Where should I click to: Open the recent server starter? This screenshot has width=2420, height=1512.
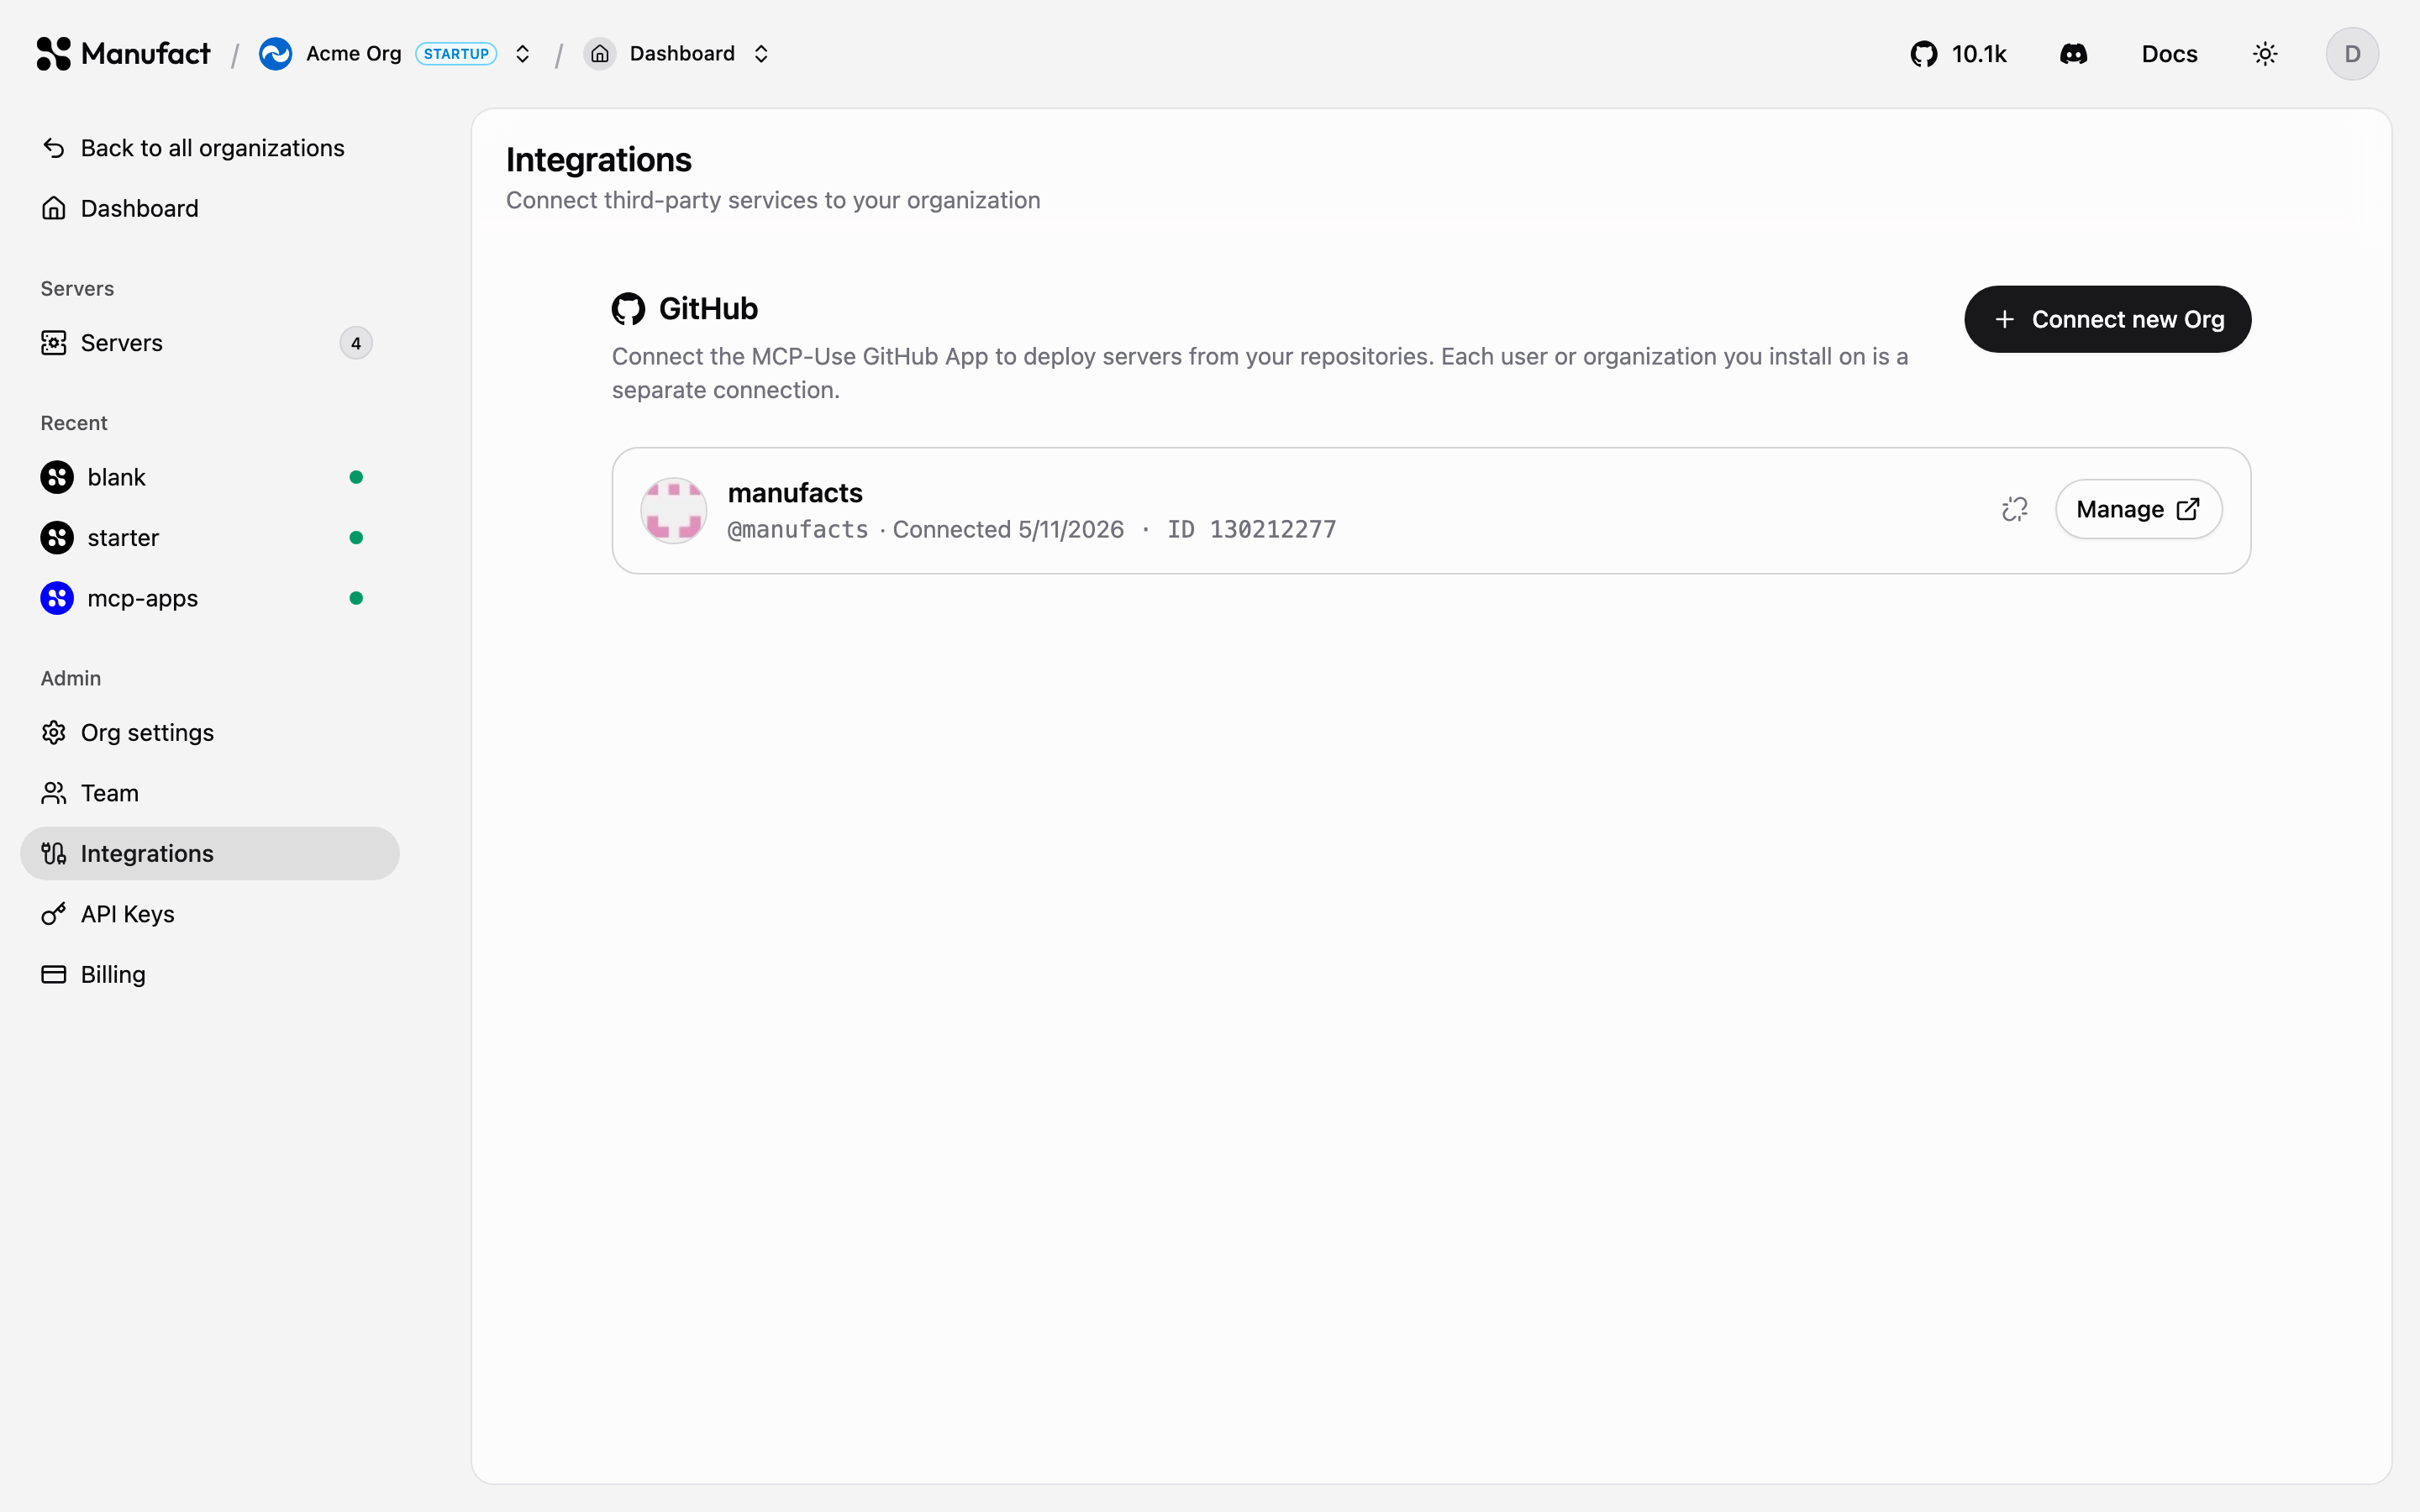click(209, 538)
